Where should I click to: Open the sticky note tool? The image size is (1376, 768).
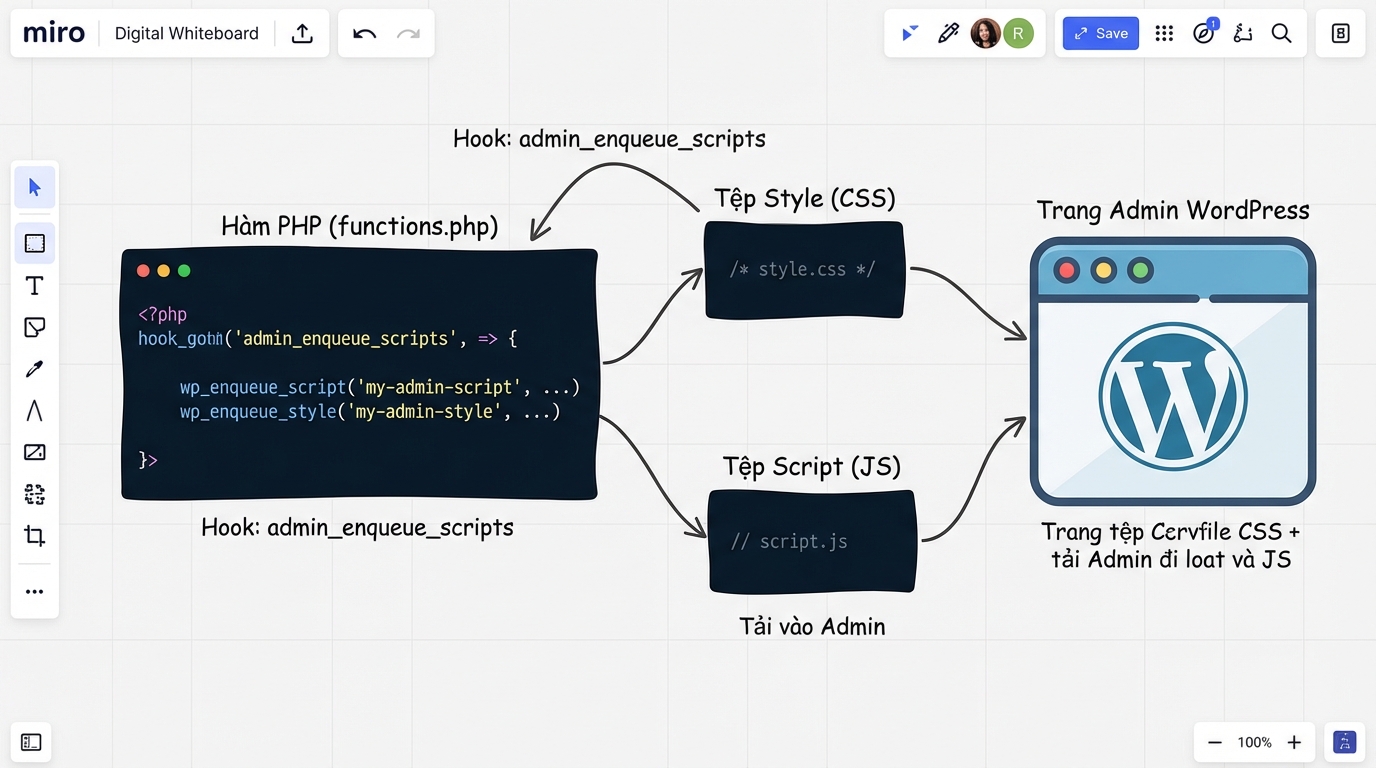pyautogui.click(x=34, y=327)
